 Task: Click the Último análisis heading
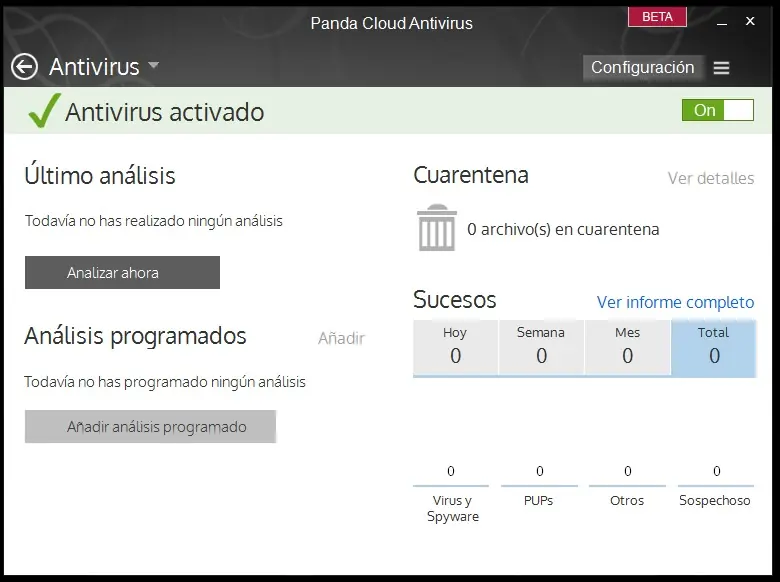(100, 175)
